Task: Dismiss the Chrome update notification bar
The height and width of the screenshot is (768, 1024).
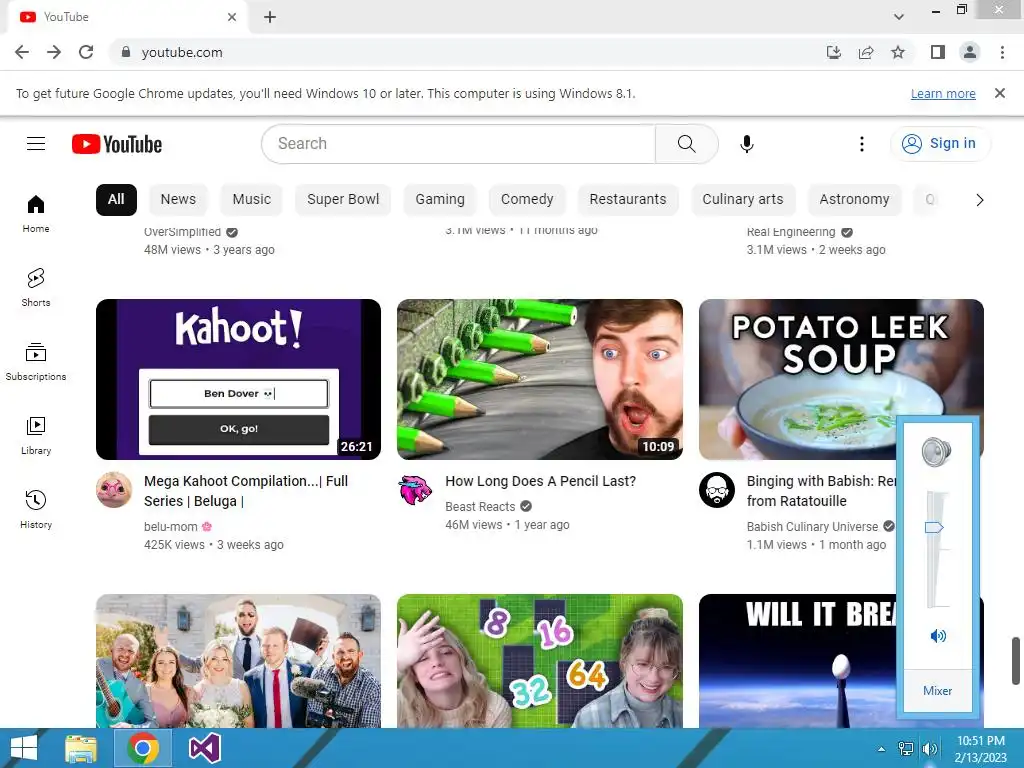Action: pos(999,93)
